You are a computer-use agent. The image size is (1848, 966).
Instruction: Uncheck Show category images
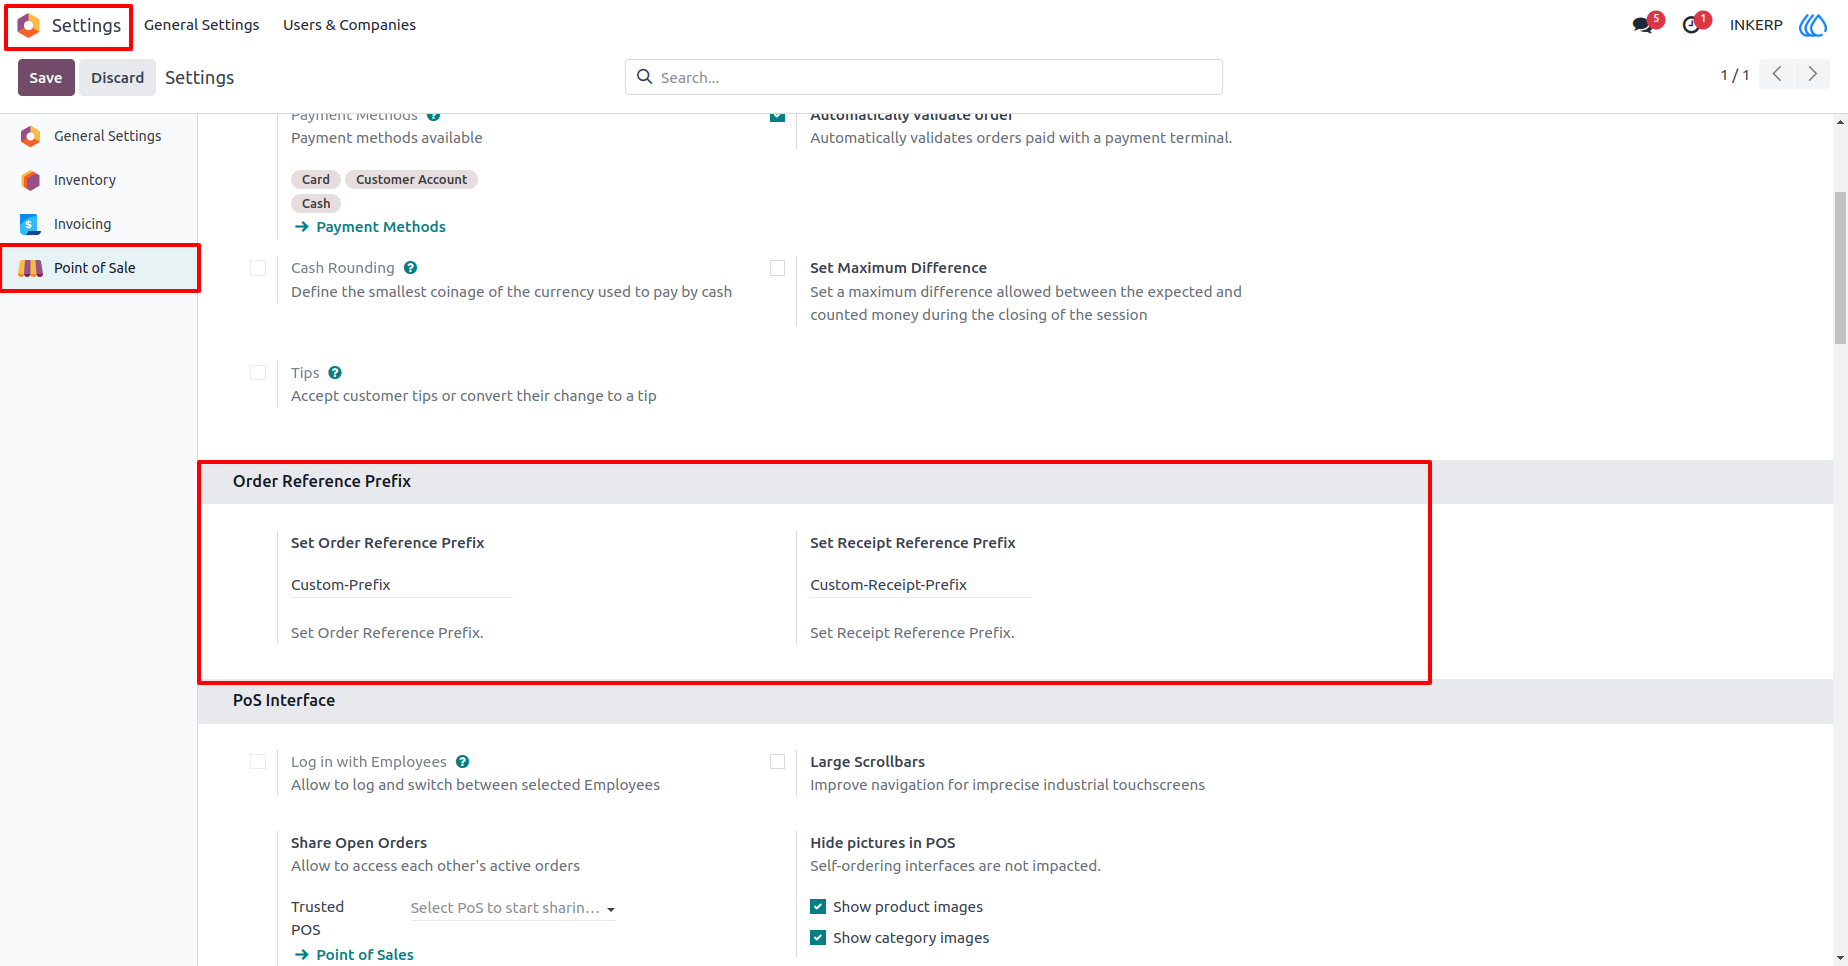(818, 938)
